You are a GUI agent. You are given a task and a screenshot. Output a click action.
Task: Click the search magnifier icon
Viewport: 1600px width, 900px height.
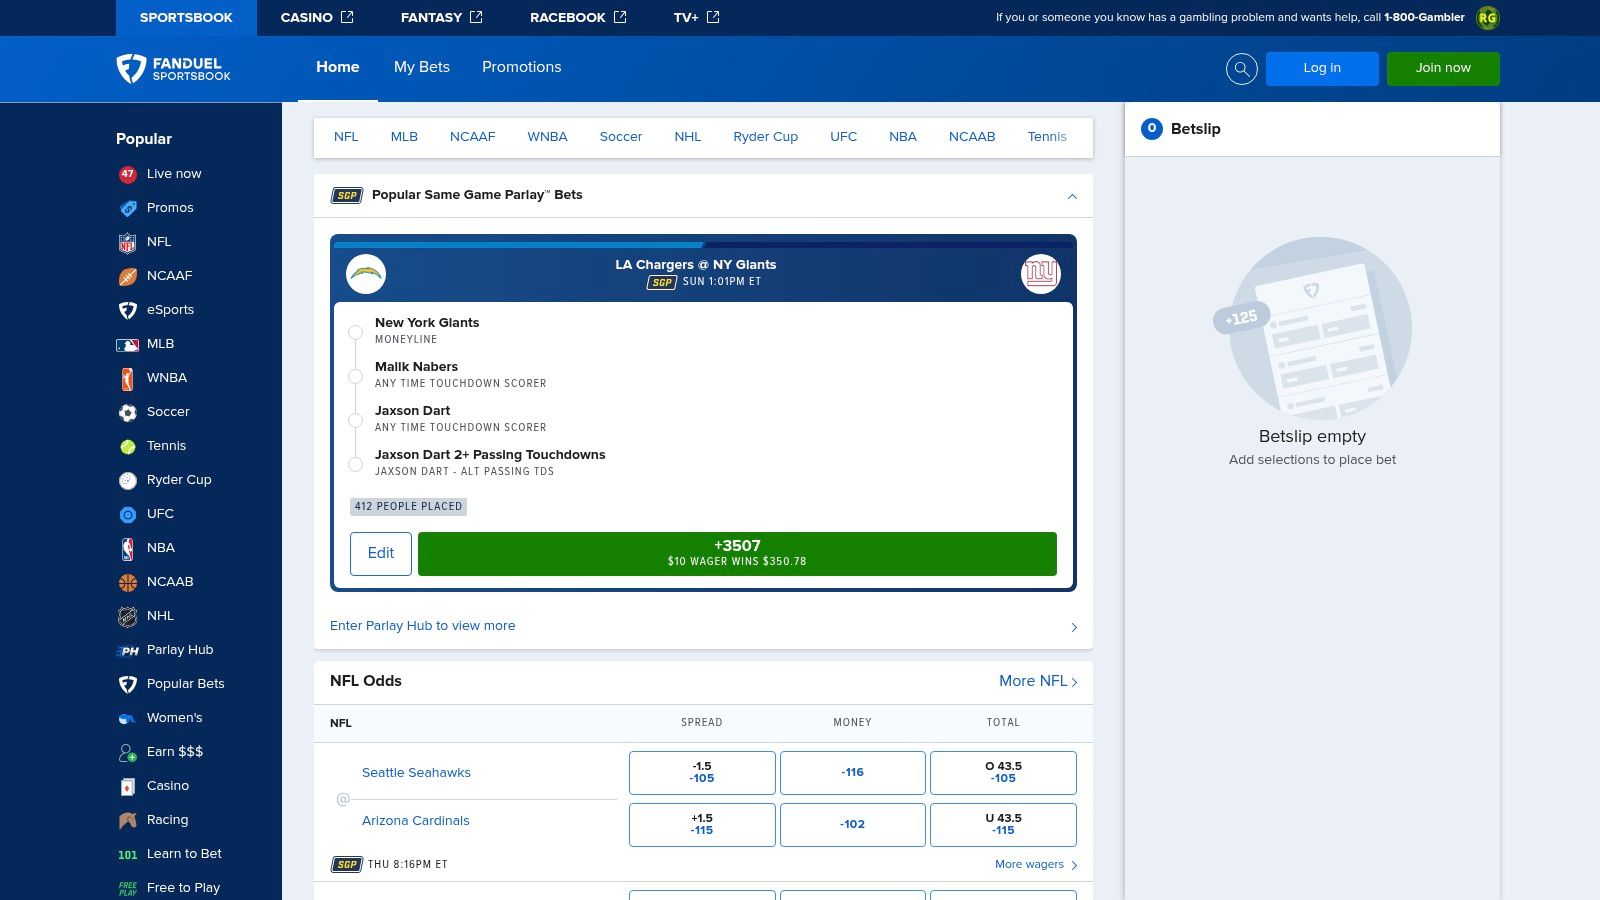pos(1241,69)
